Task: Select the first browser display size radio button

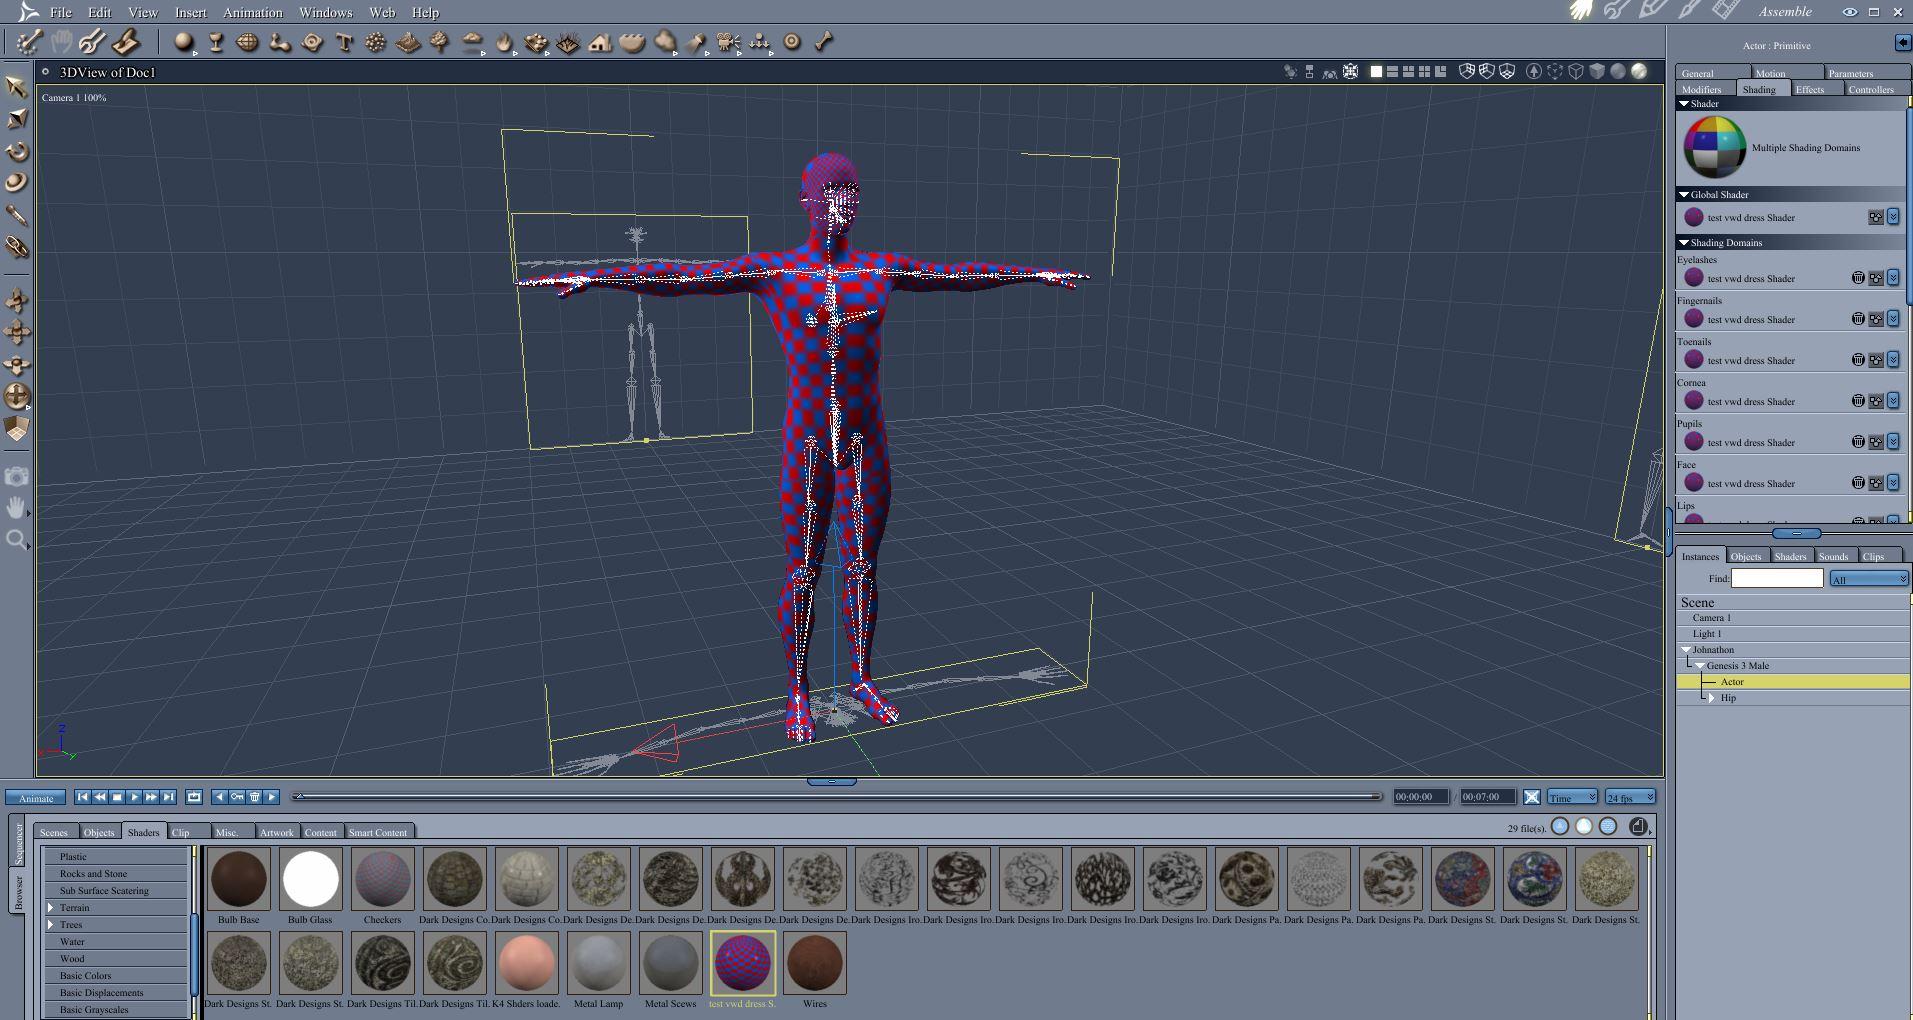Action: coord(1560,826)
